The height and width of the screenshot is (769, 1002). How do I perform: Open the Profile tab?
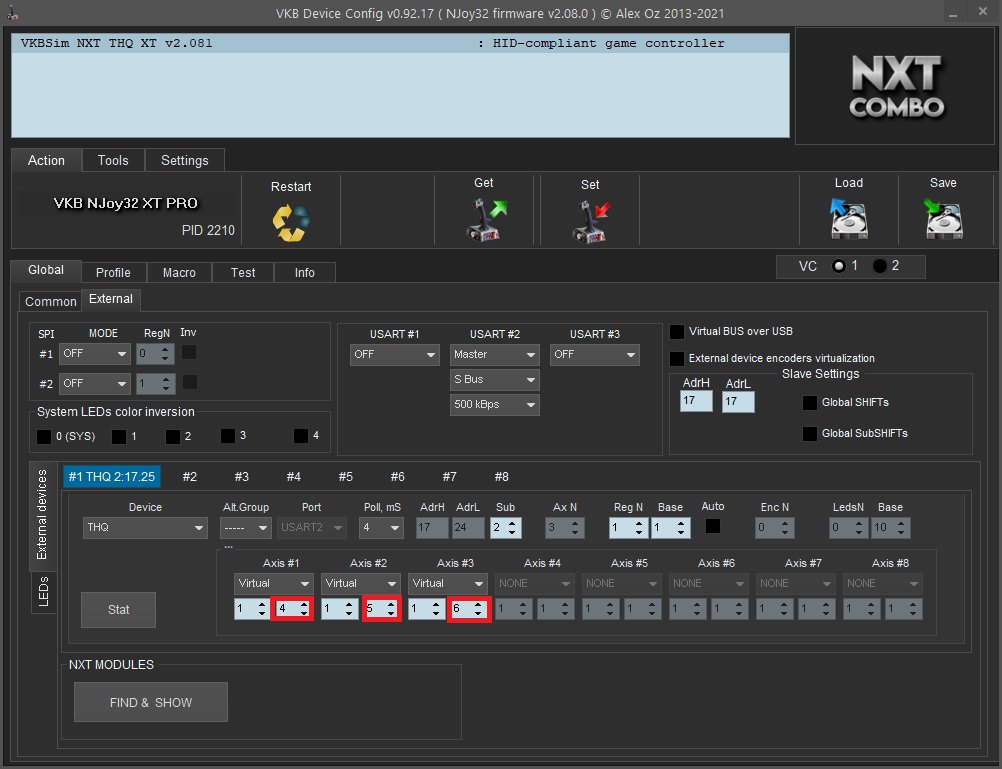point(113,272)
